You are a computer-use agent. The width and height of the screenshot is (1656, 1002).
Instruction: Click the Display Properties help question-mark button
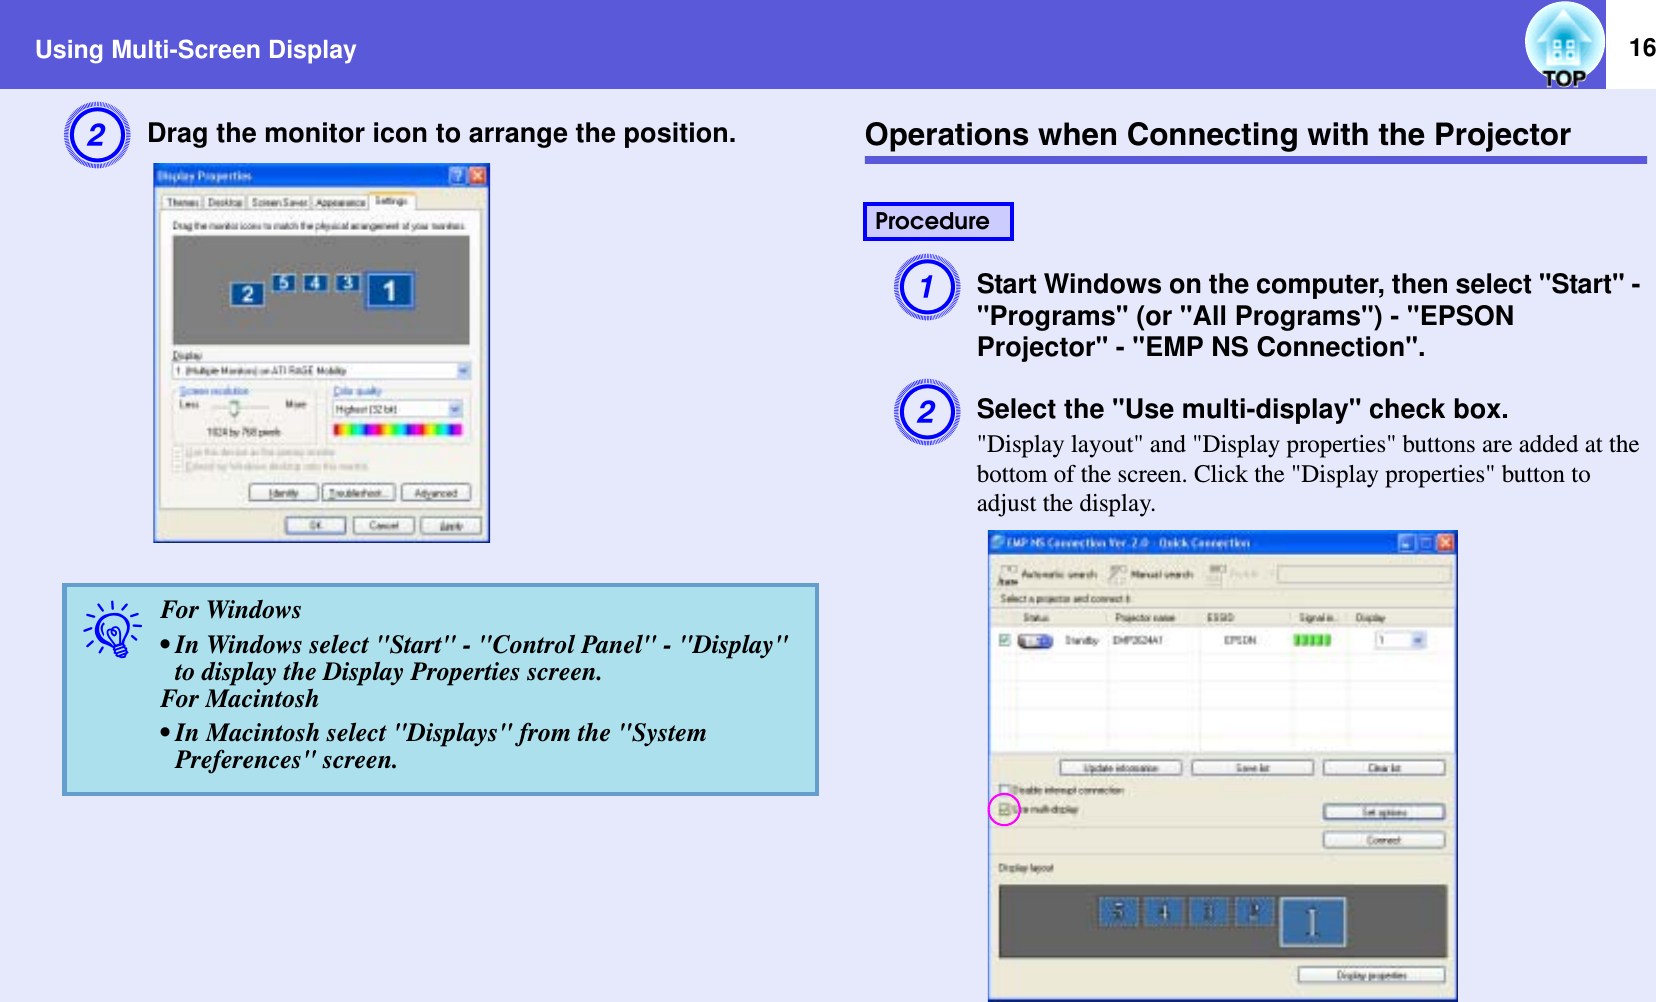457,176
